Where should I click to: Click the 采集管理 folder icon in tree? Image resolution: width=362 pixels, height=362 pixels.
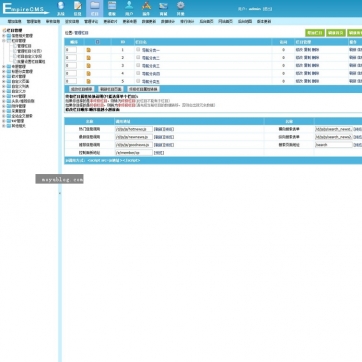tap(9, 111)
